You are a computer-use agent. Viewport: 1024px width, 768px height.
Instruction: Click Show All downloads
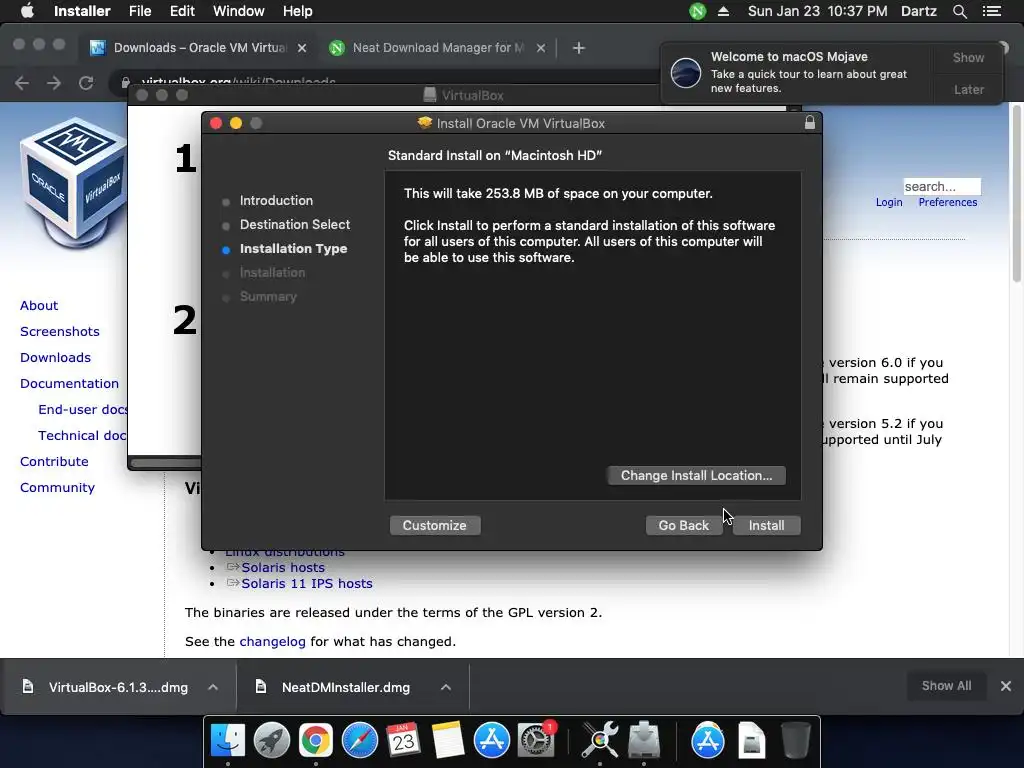pos(946,686)
